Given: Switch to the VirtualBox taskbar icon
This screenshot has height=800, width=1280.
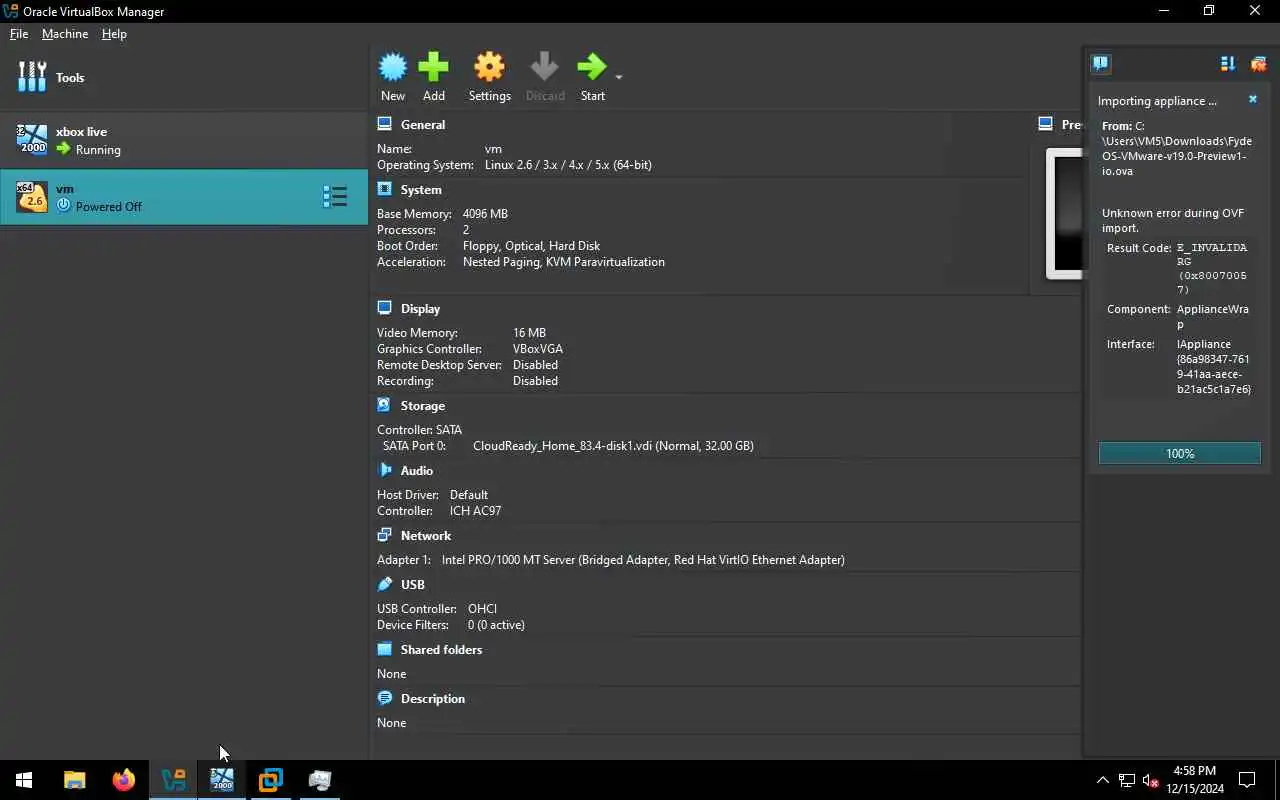Looking at the screenshot, I should pos(173,780).
